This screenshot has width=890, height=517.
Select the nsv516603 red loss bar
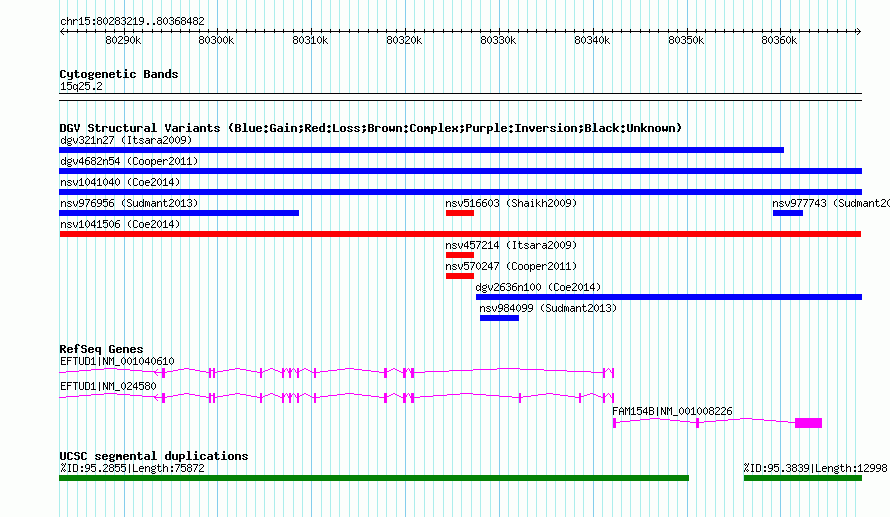460,213
